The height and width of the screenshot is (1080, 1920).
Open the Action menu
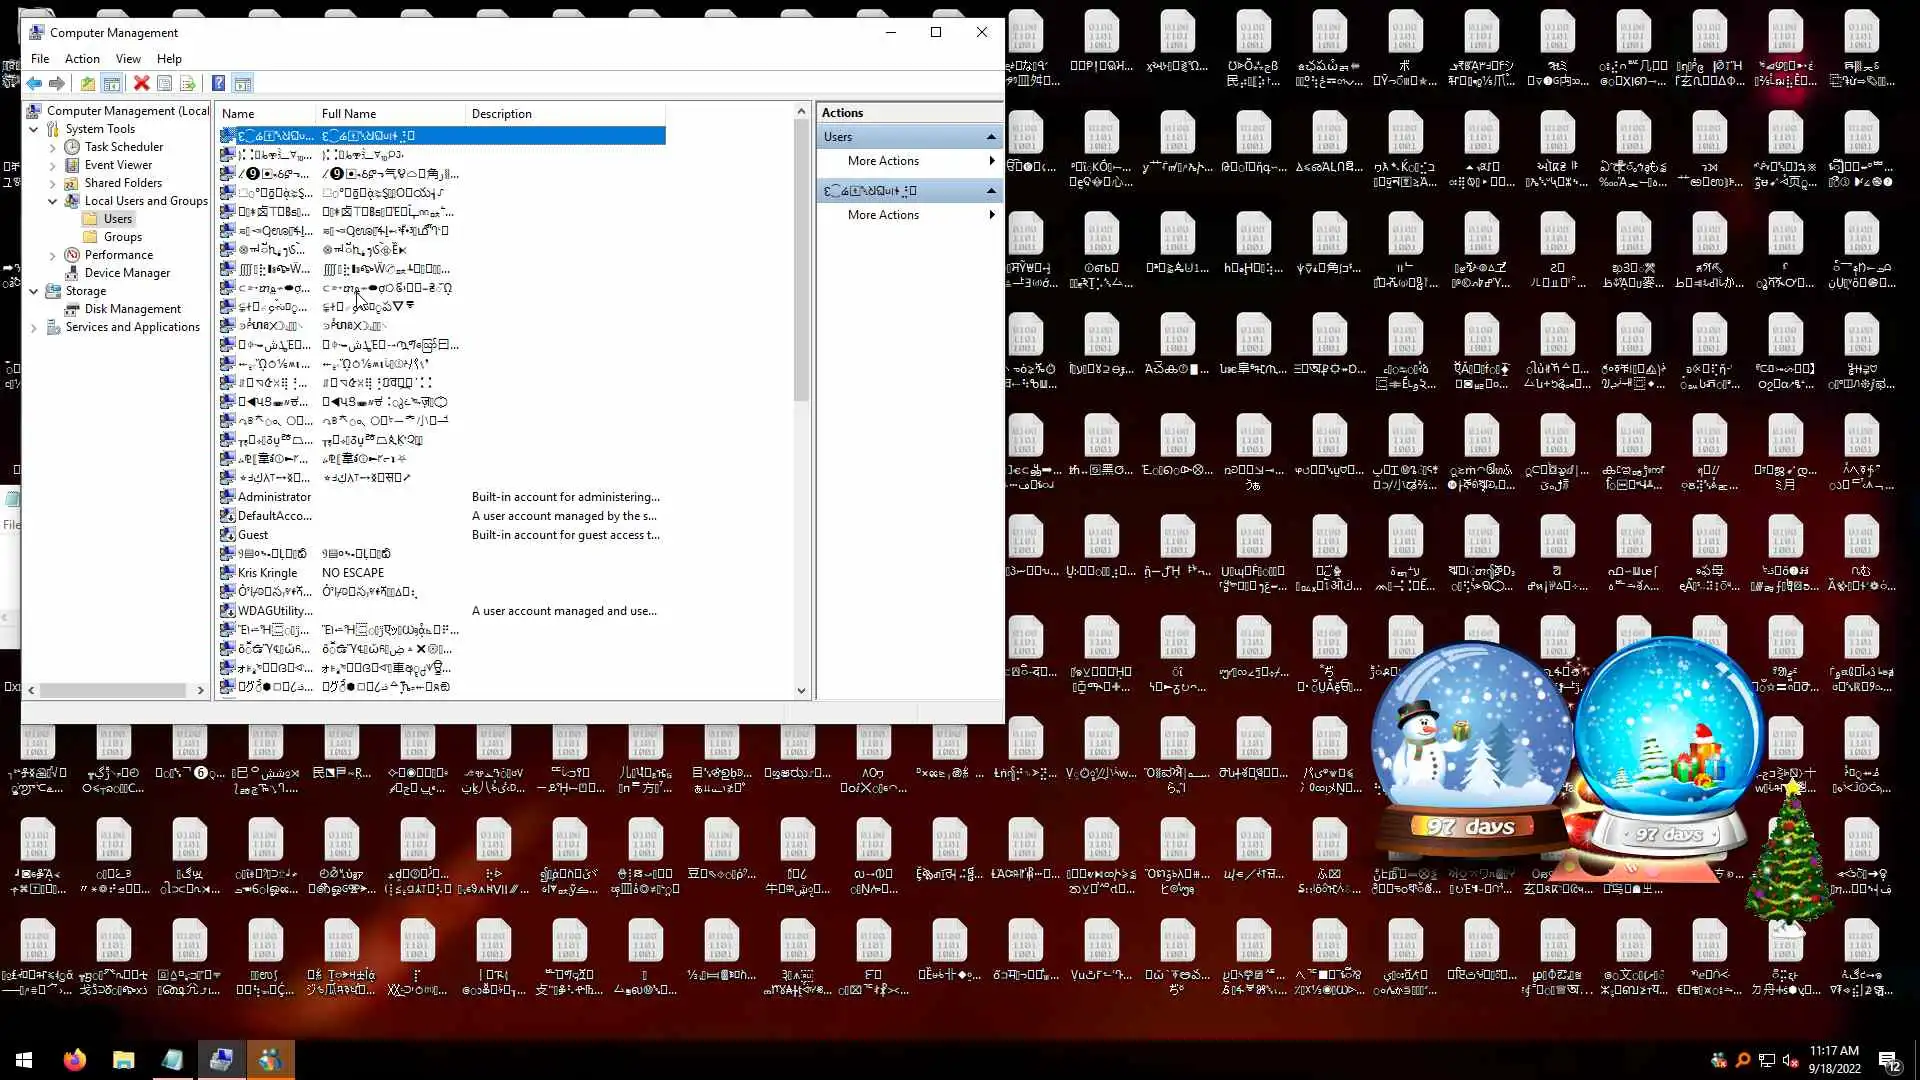point(82,59)
